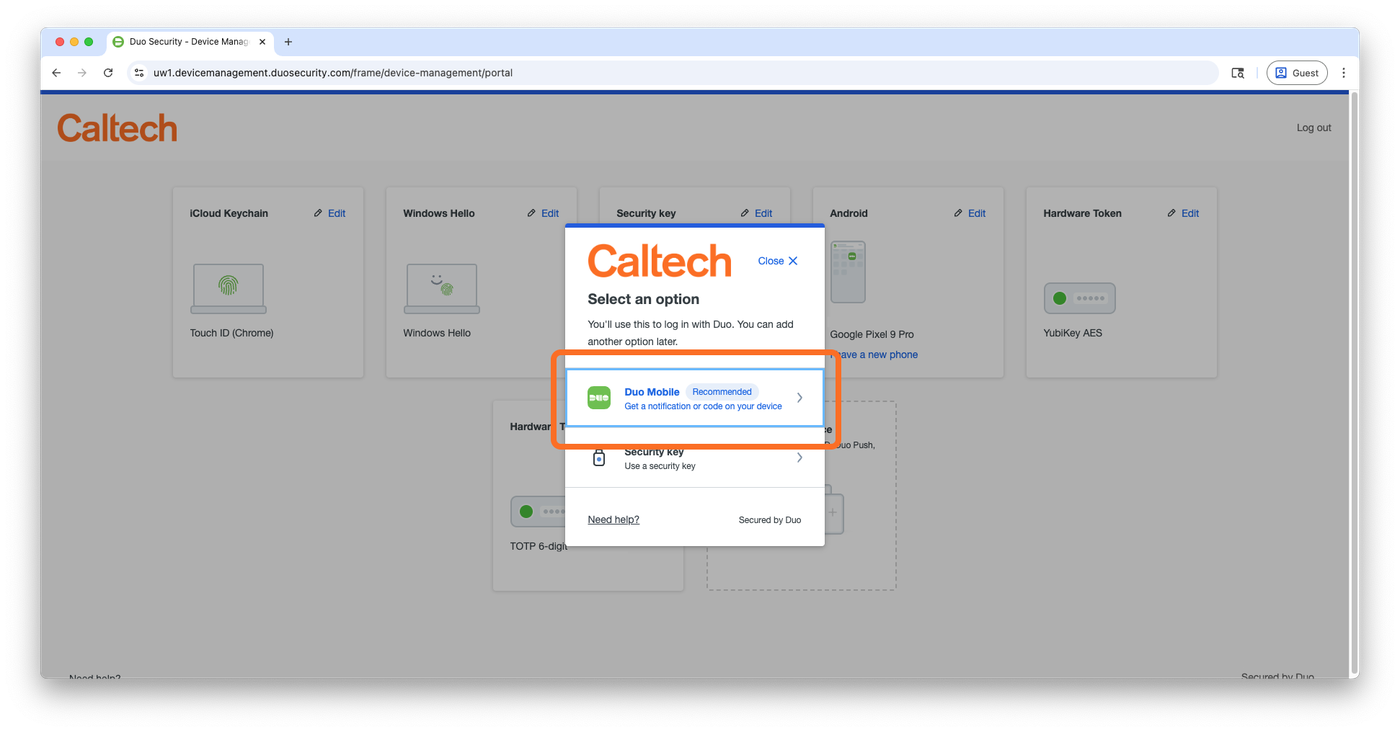Viewport: 1400px width, 732px height.
Task: Click the YubiKey AES hardware token icon
Action: (1079, 298)
